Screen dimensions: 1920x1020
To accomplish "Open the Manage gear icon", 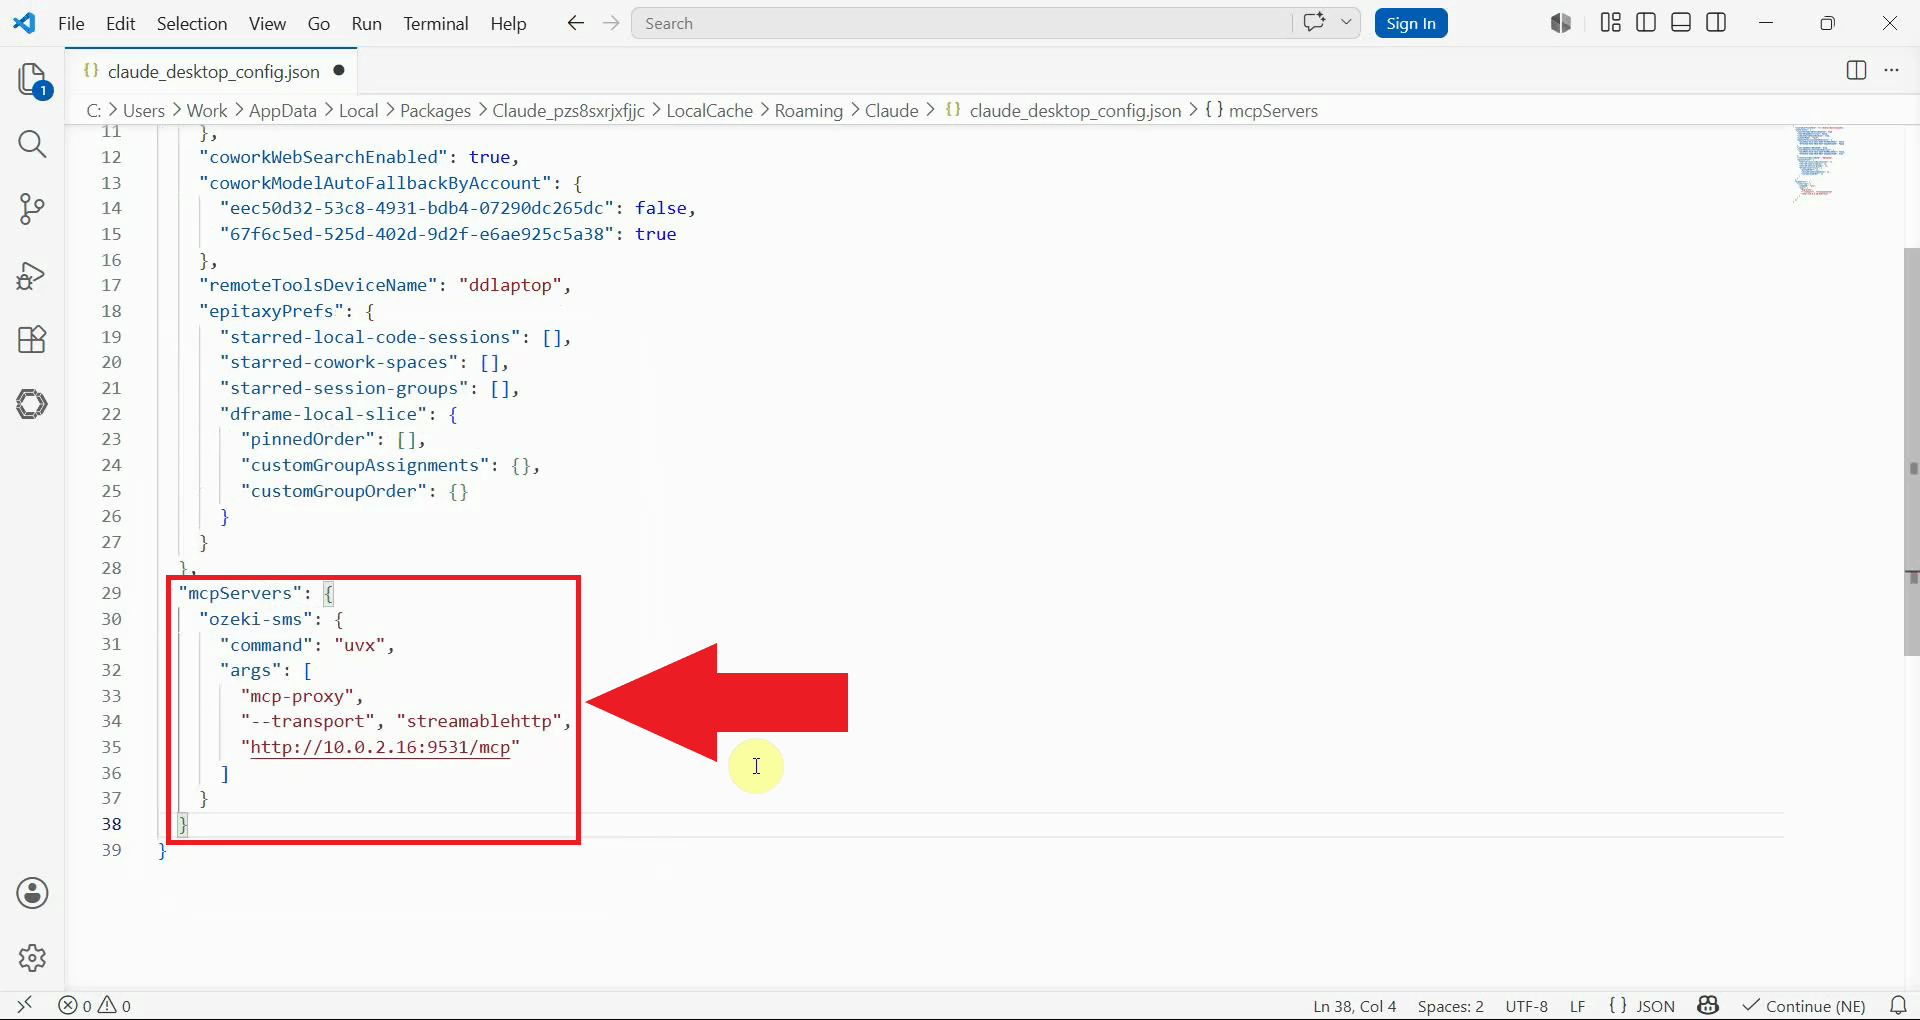I will click(32, 957).
